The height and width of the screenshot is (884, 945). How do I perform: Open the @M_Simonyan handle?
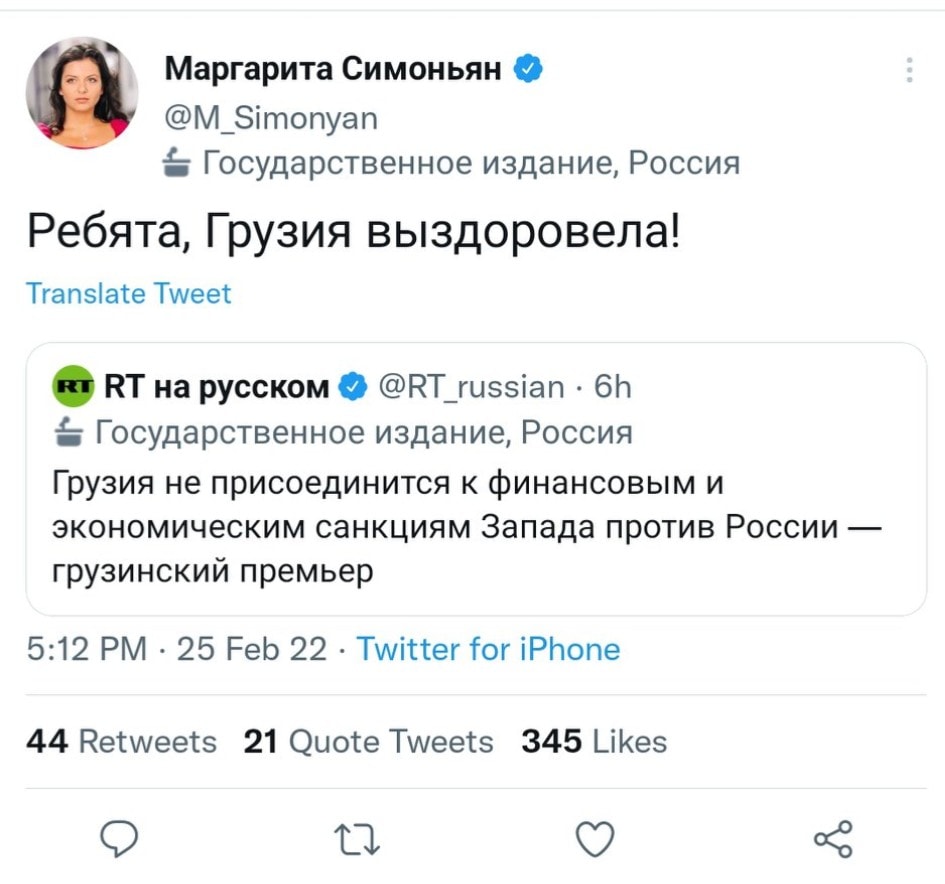pos(270,118)
